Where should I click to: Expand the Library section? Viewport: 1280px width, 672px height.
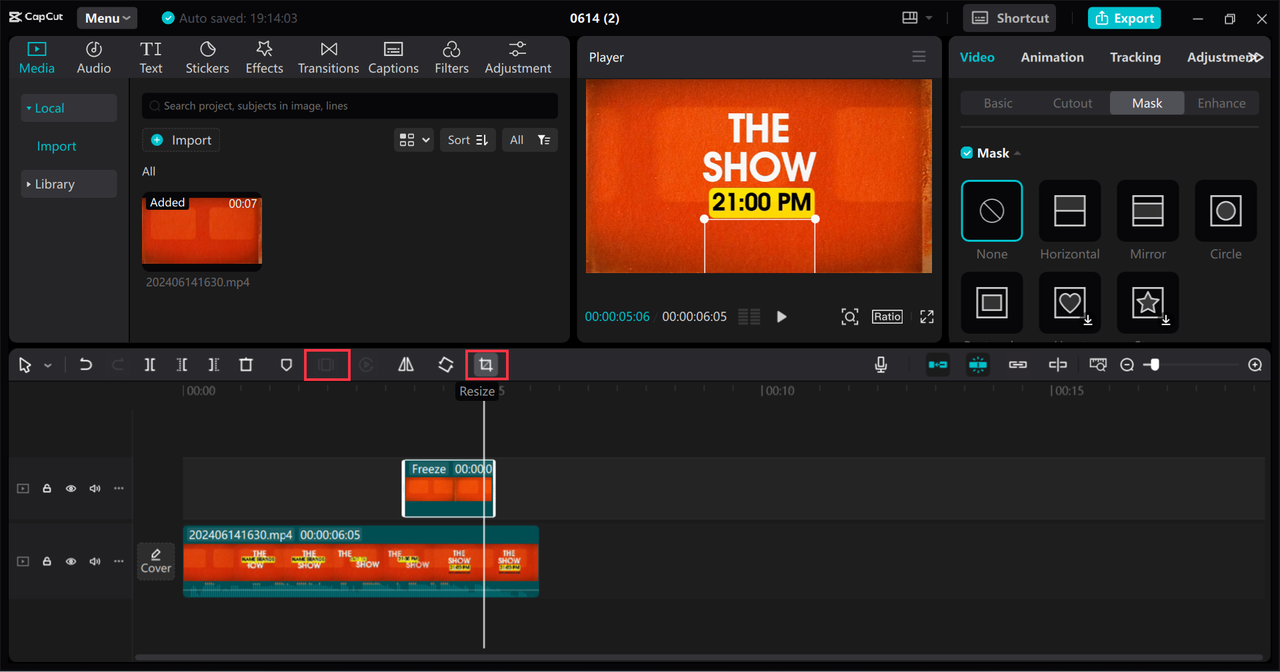(55, 184)
